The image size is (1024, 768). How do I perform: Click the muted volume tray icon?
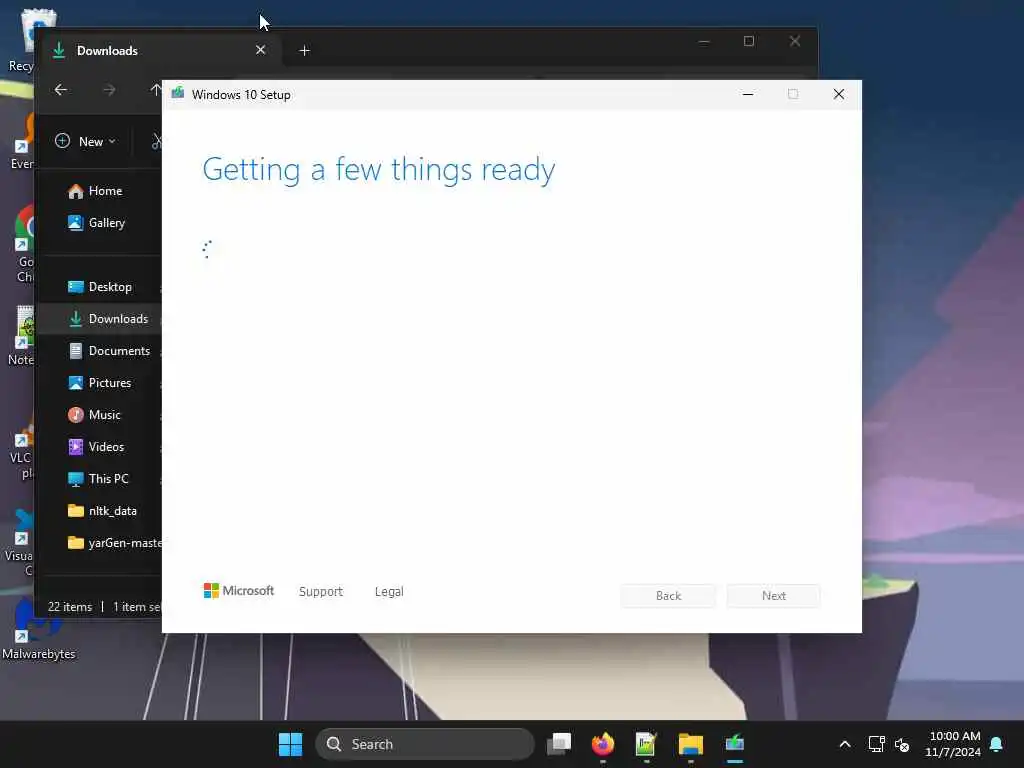tap(902, 744)
